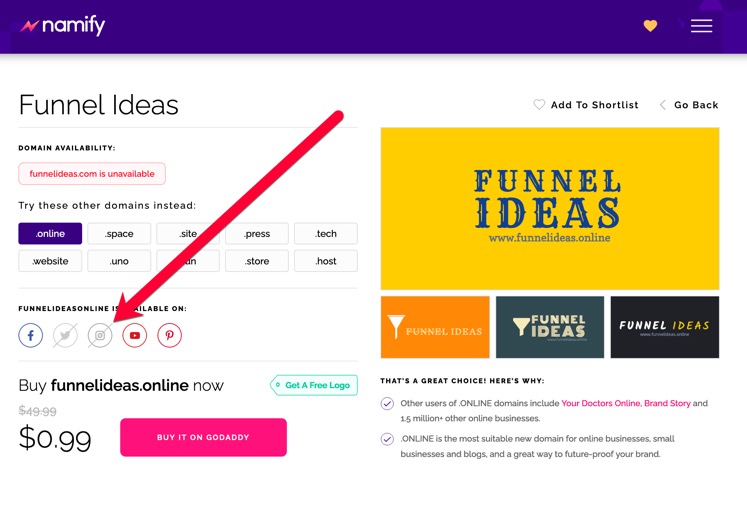Choose the .tech domain extension
The height and width of the screenshot is (514, 747).
click(326, 233)
